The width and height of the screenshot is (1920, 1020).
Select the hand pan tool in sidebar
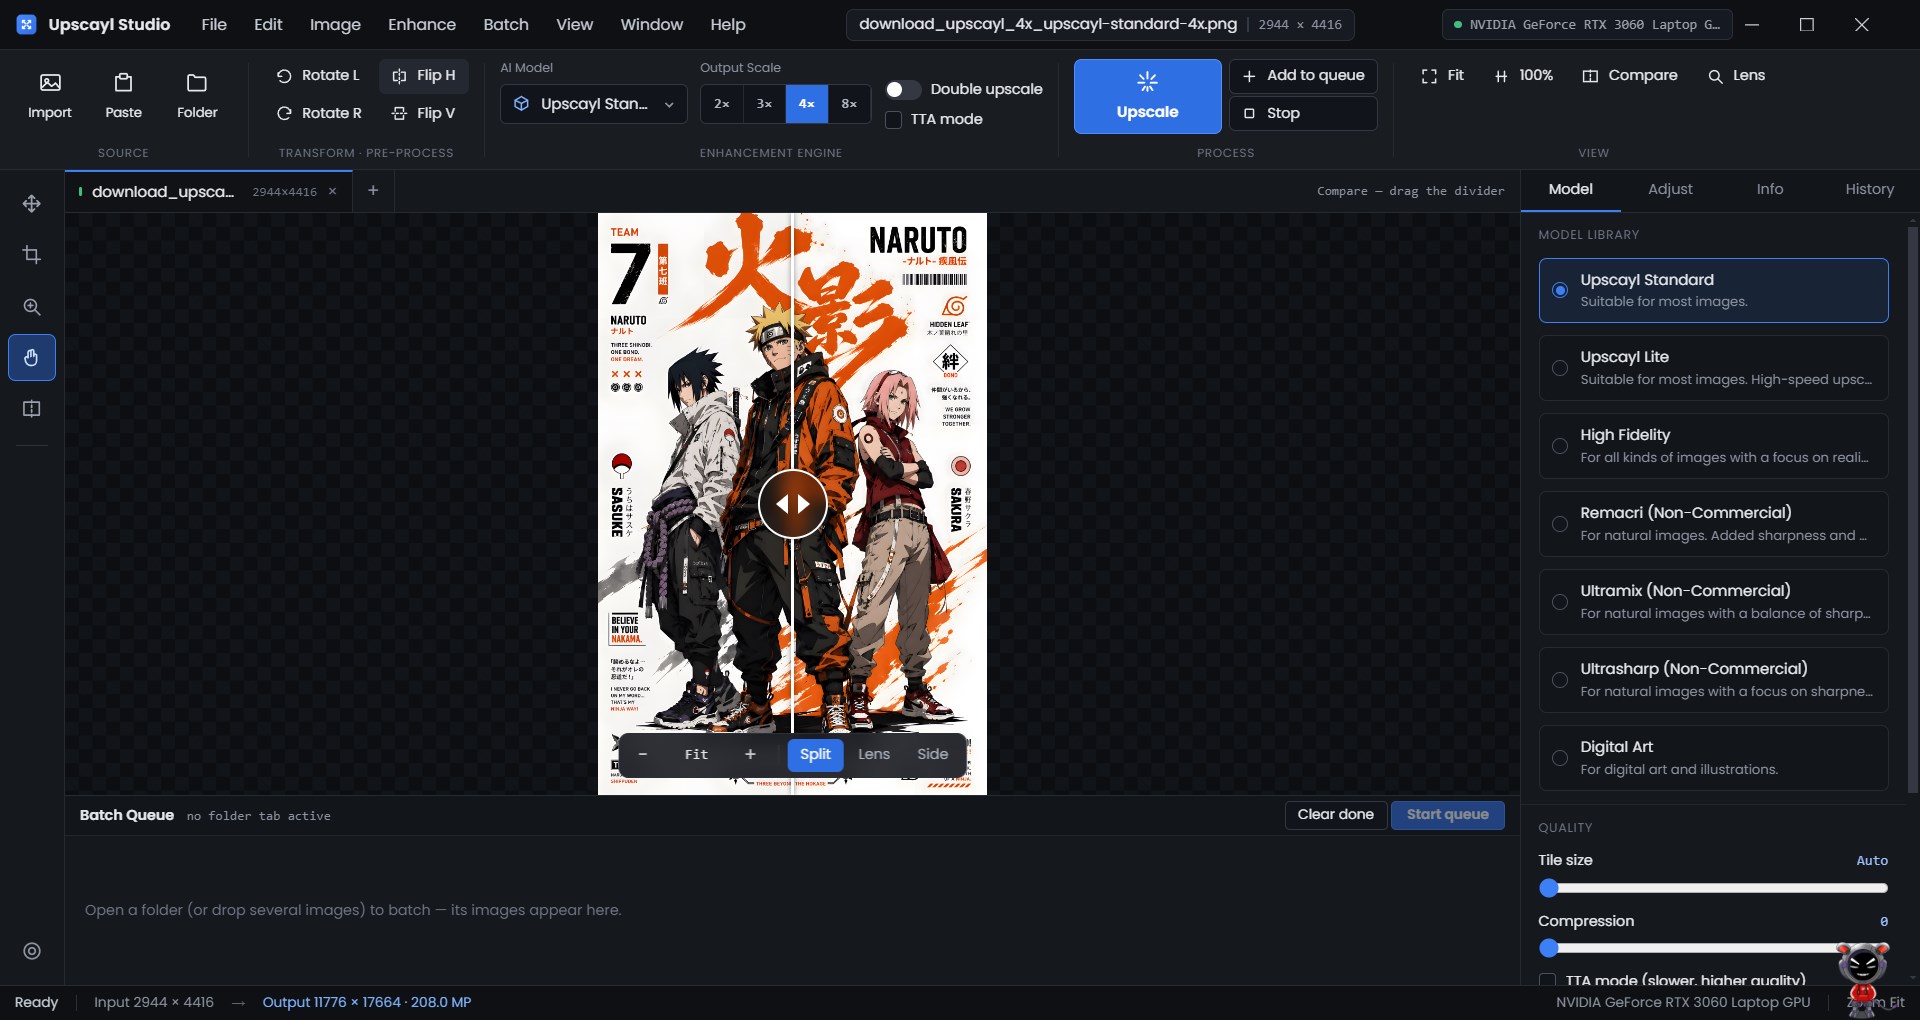32,358
